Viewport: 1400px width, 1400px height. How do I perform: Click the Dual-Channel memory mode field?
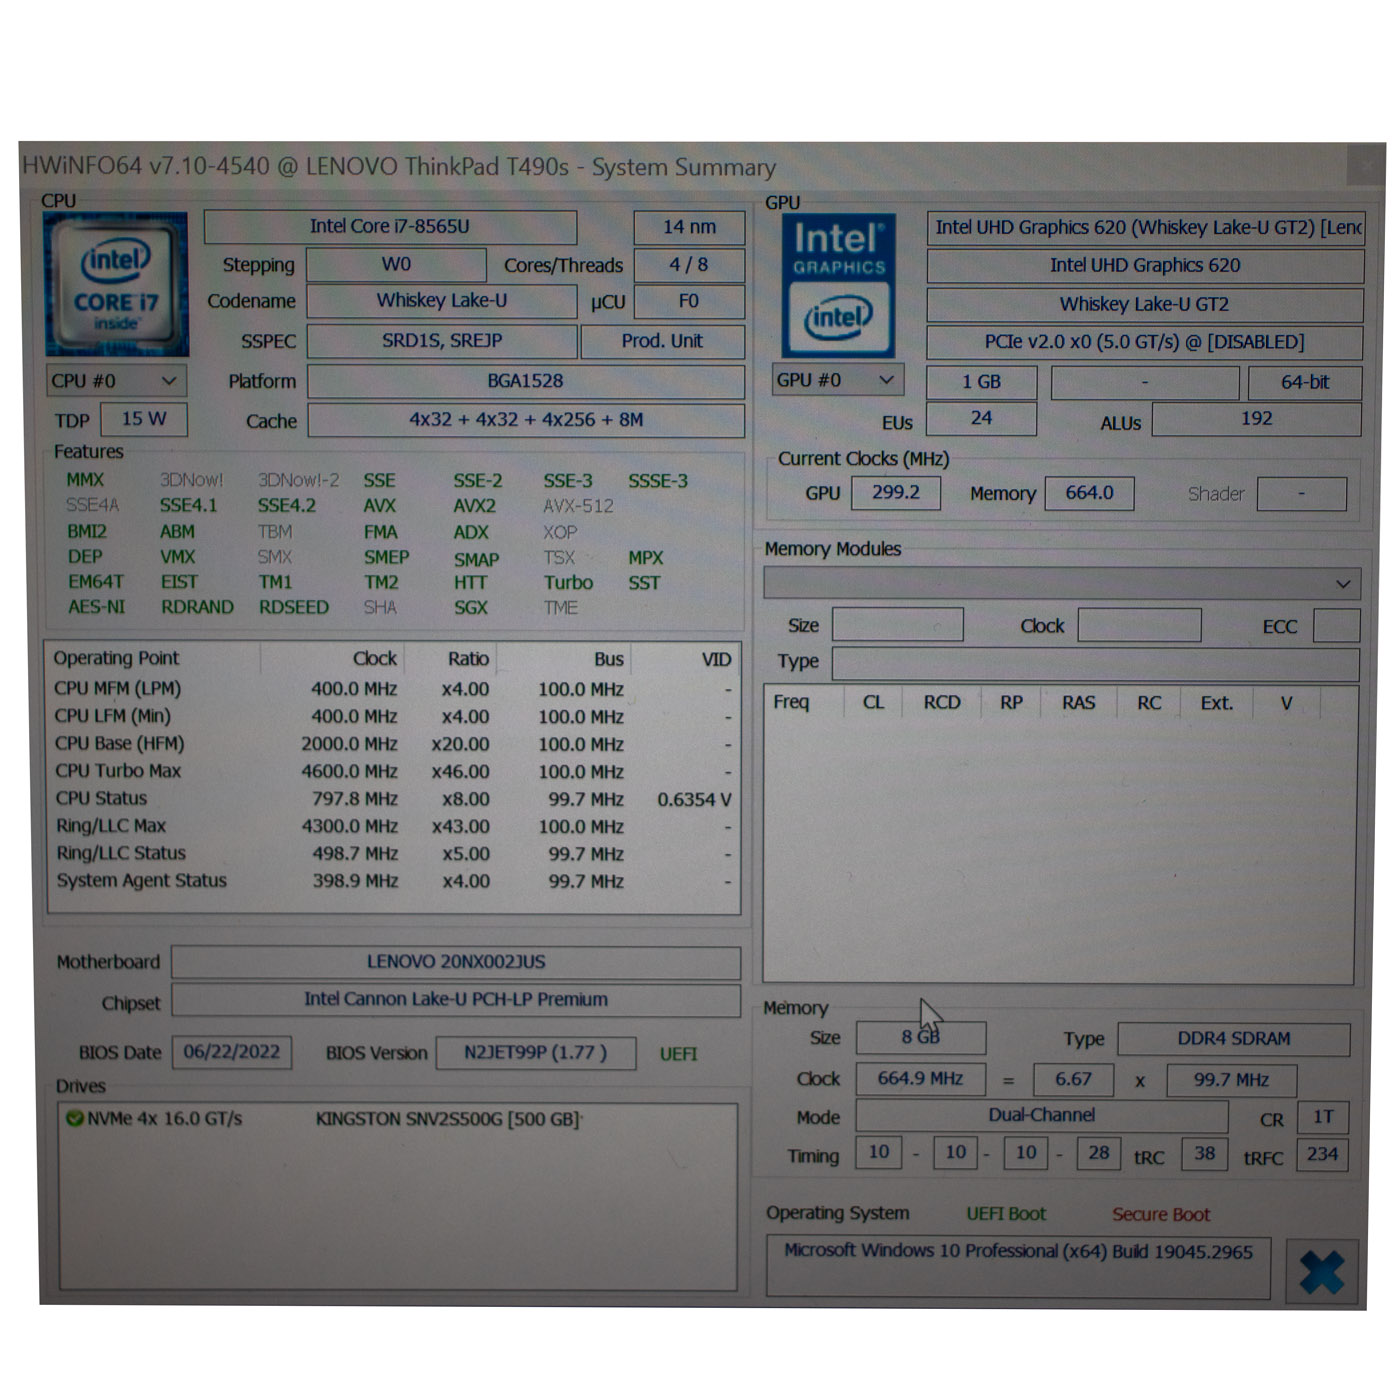click(1042, 1116)
